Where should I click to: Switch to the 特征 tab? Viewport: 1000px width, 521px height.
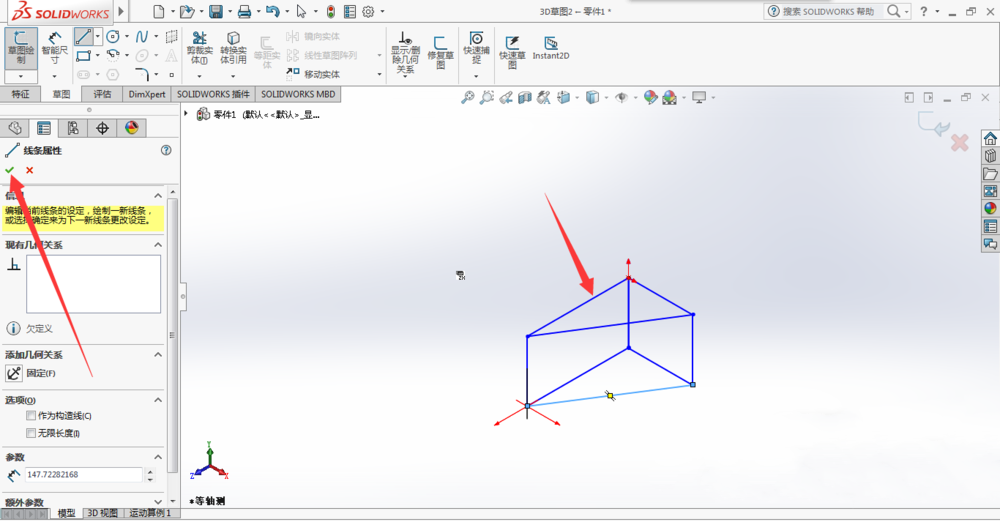click(x=20, y=94)
